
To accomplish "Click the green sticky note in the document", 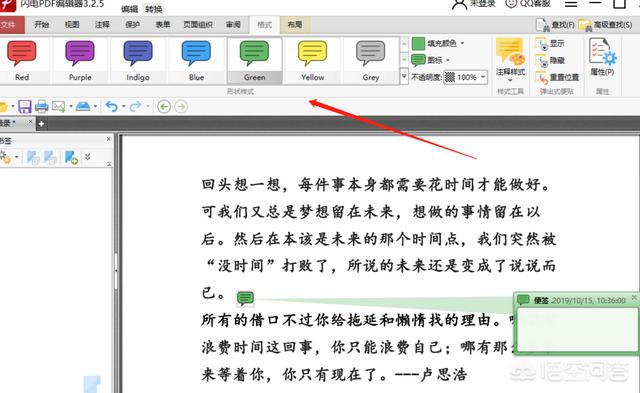I will click(245, 298).
